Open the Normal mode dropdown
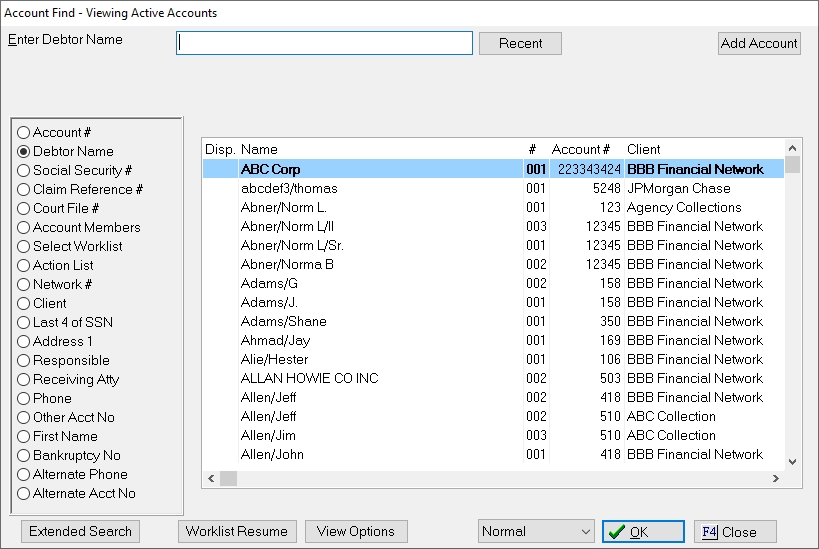This screenshot has width=819, height=549. 536,532
